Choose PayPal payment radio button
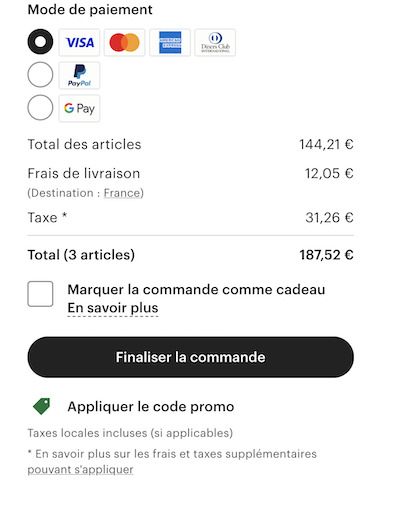 coord(40,75)
